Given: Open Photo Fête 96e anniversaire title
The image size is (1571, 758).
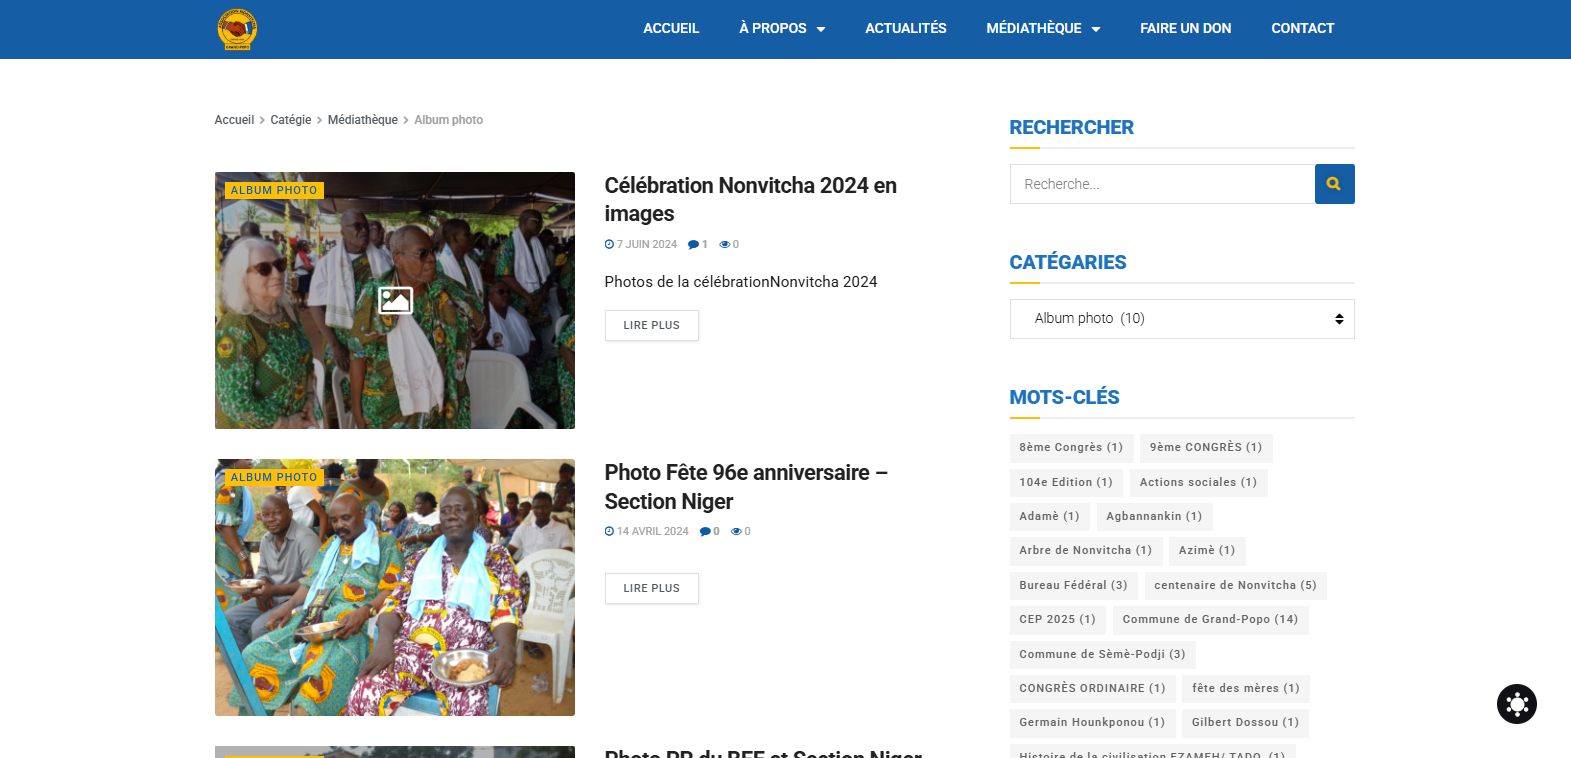Looking at the screenshot, I should [746, 486].
